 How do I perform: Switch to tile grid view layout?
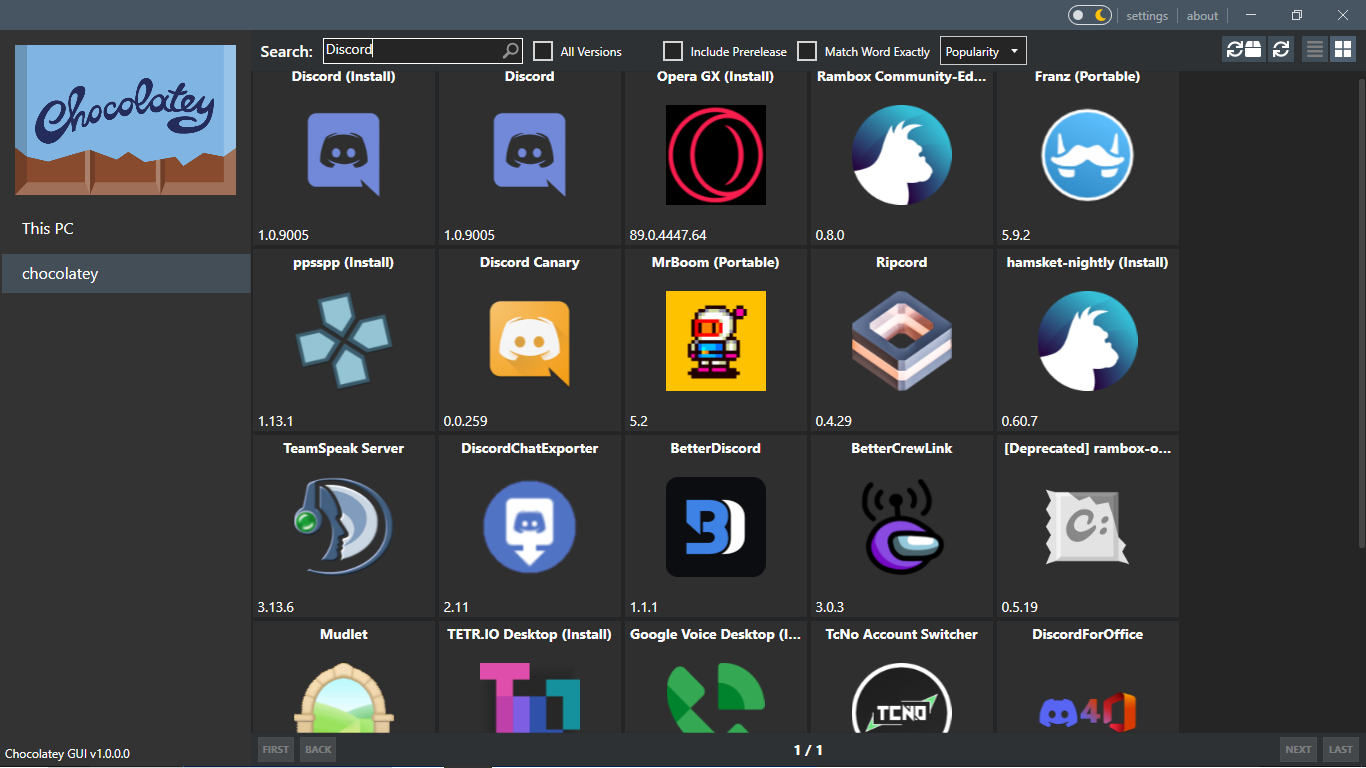[1342, 49]
